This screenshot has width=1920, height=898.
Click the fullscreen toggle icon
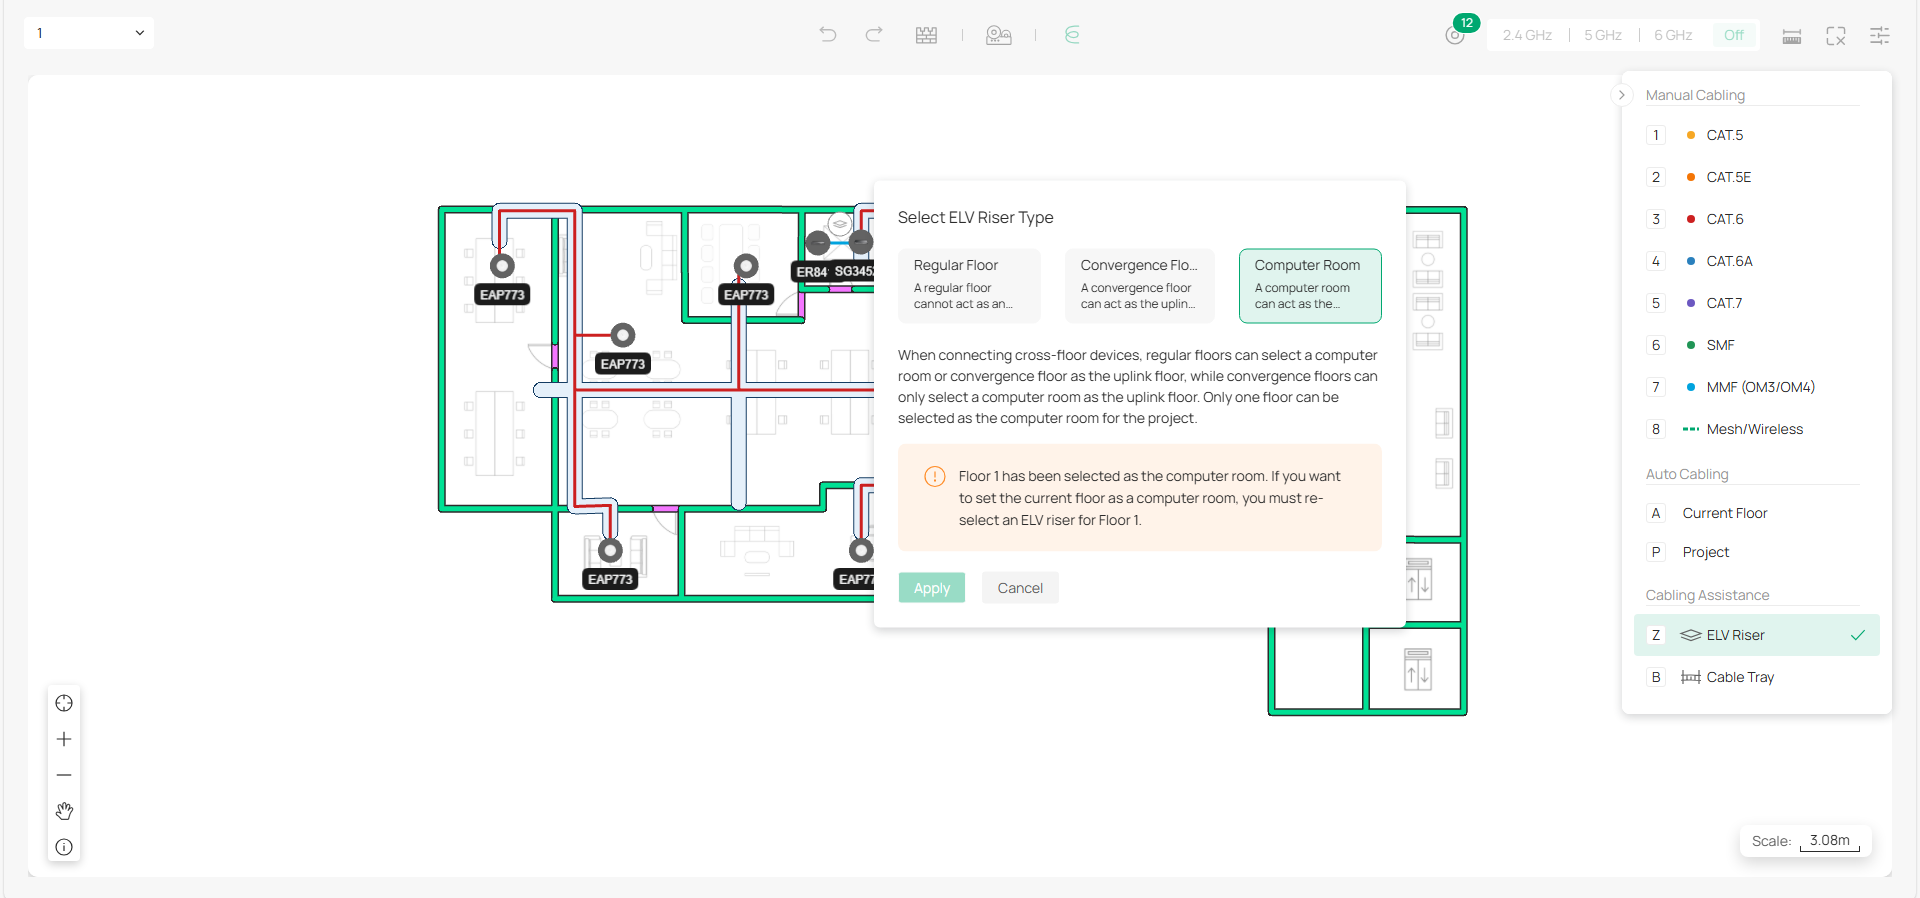click(x=1836, y=36)
